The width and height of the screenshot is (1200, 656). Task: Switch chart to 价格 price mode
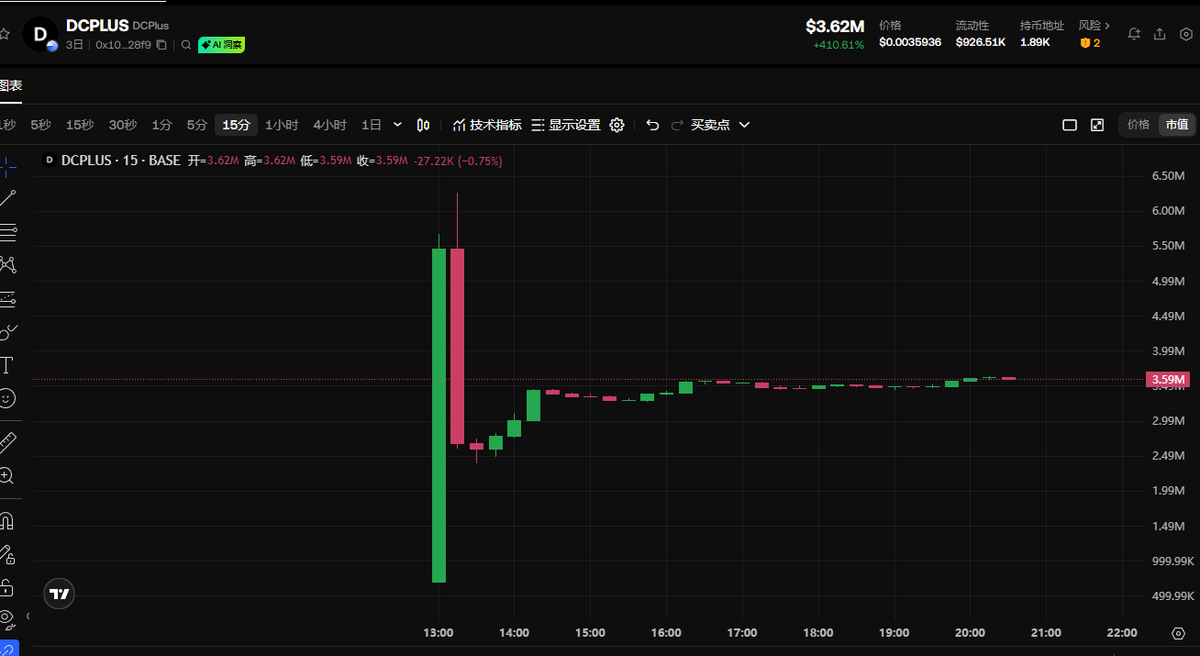pos(1138,125)
